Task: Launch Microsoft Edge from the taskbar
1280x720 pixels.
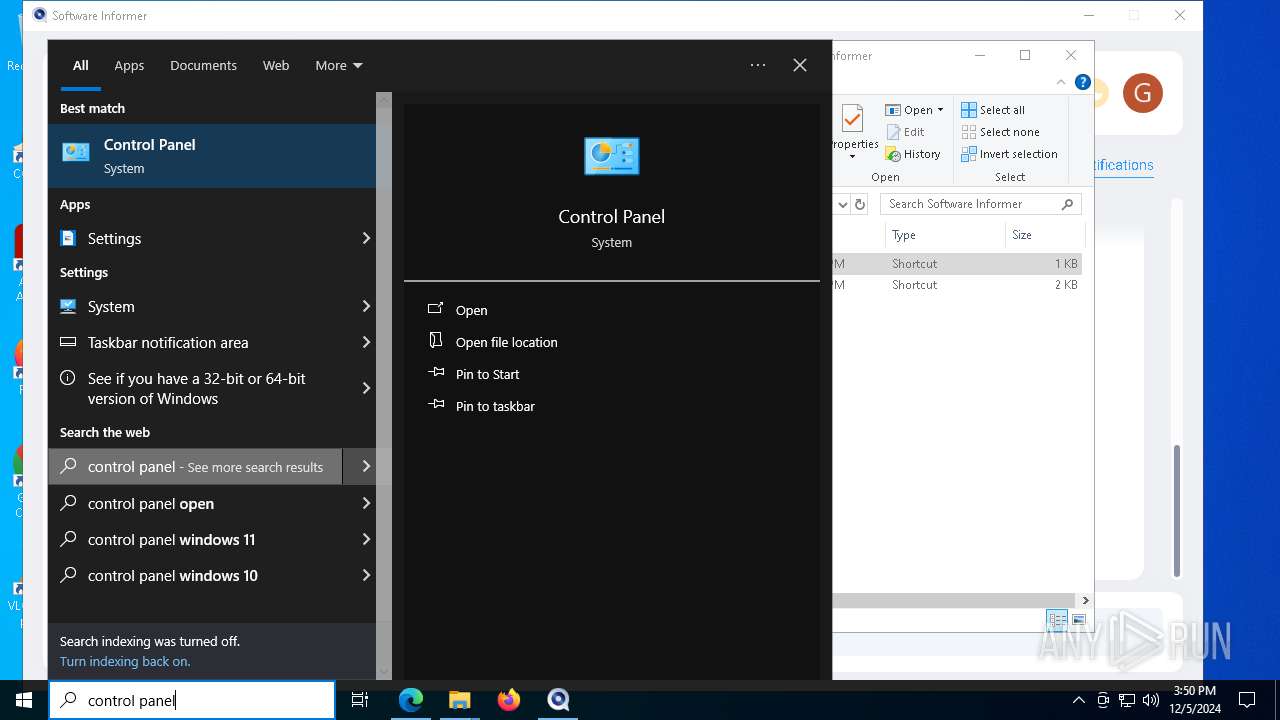Action: [x=411, y=700]
